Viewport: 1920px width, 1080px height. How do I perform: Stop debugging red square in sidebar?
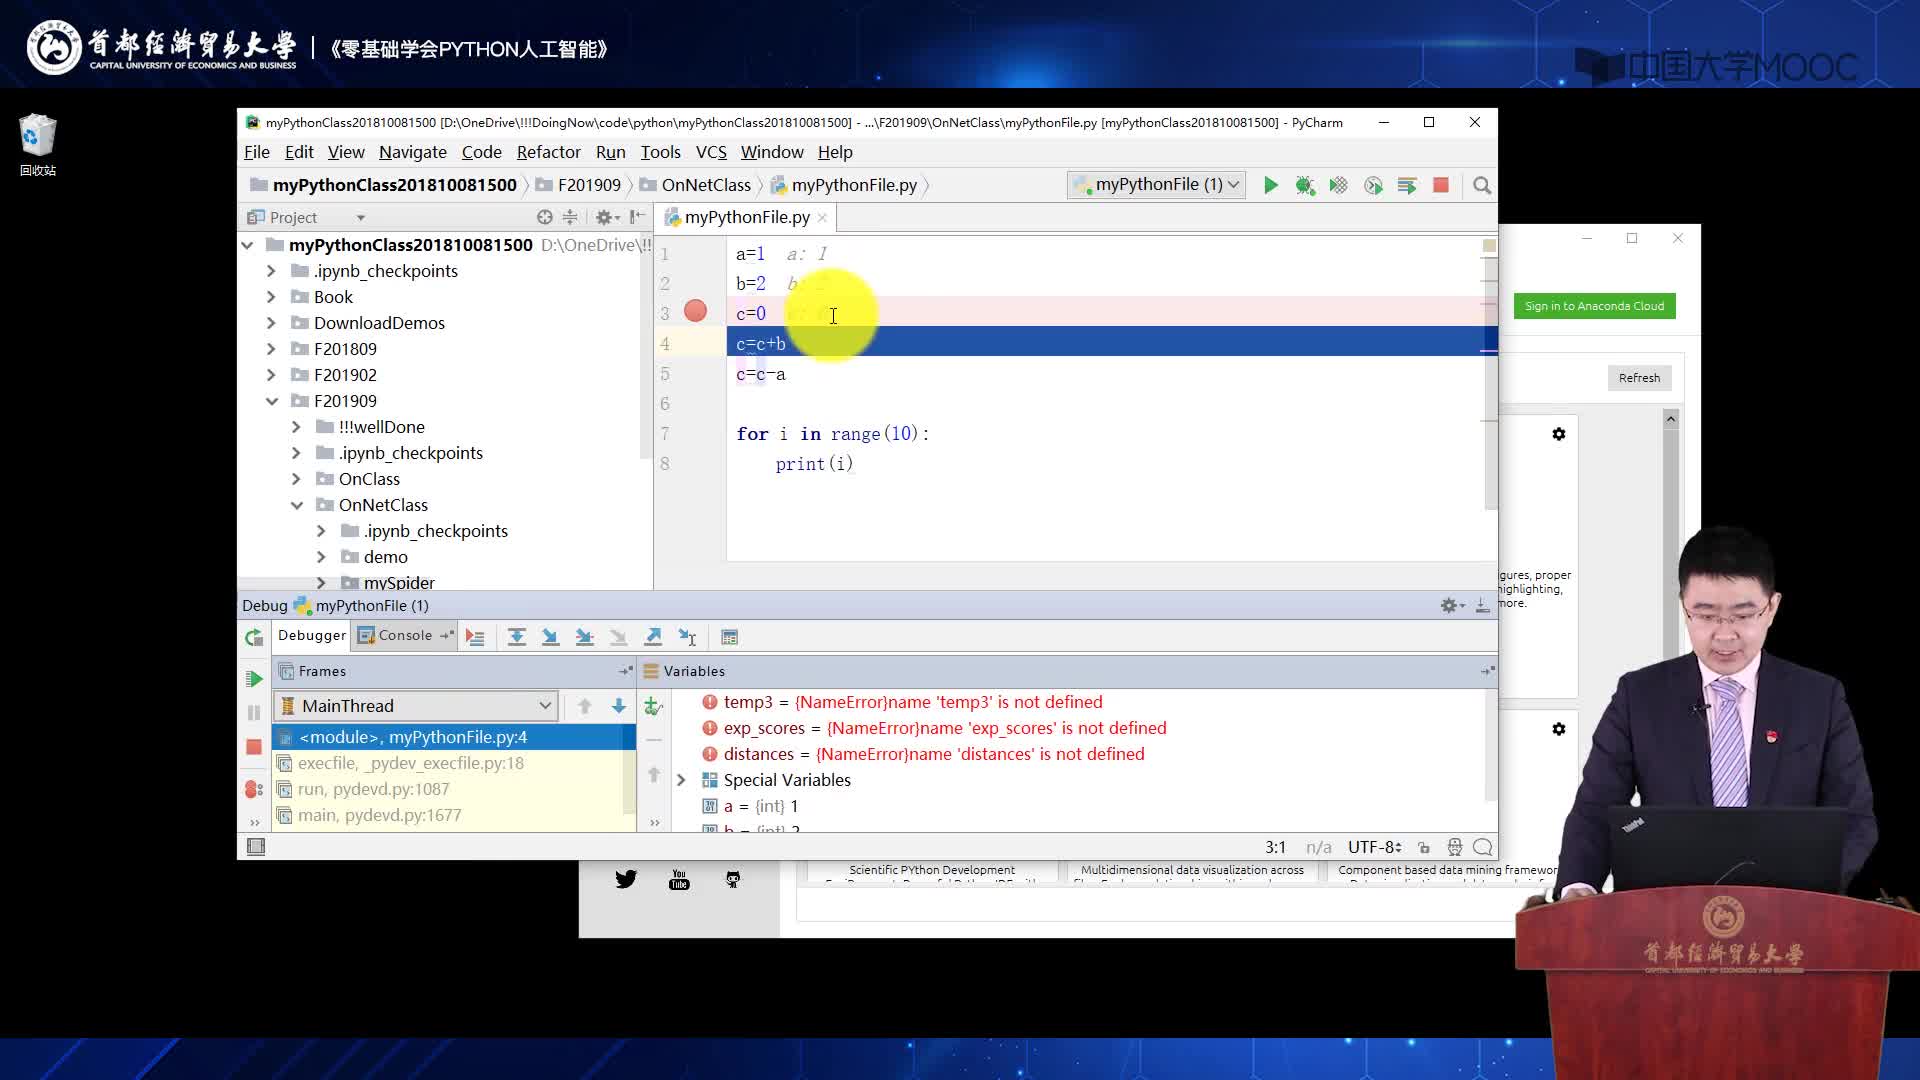(254, 747)
